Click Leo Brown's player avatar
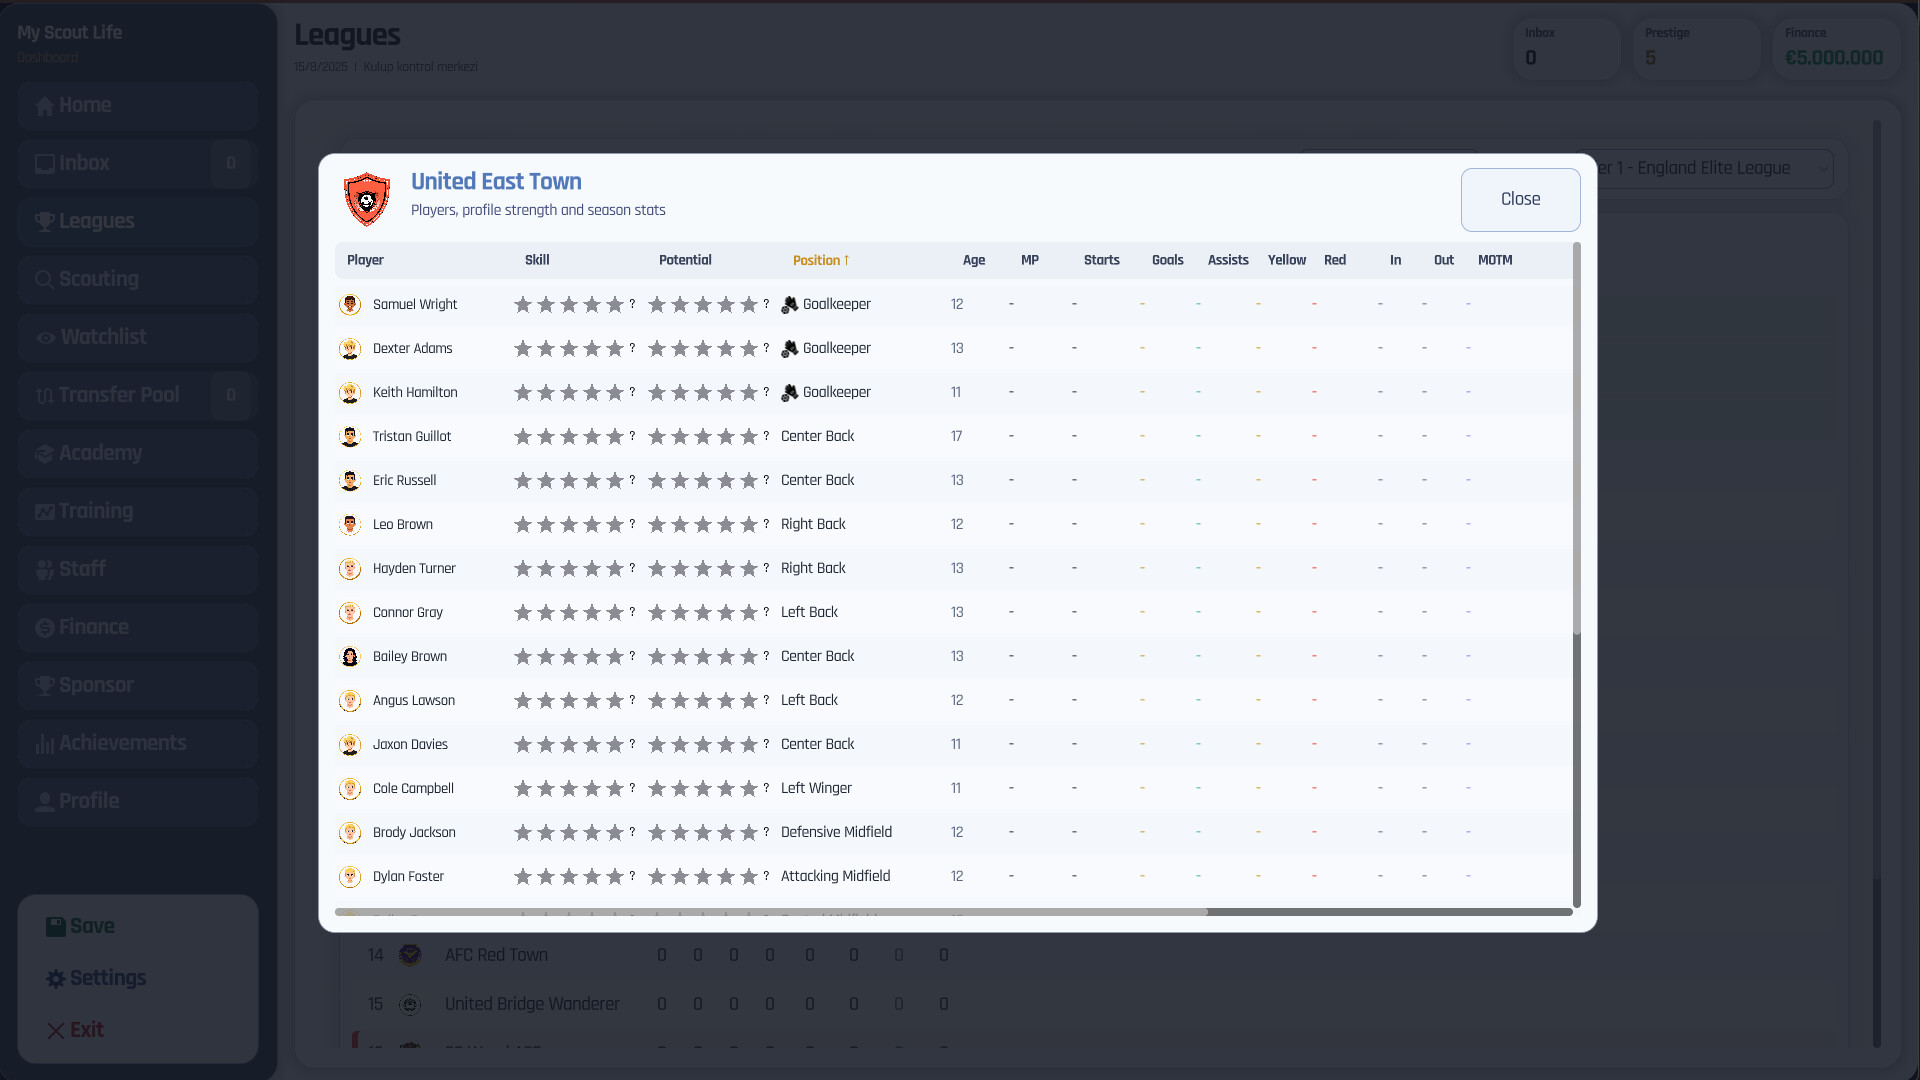Image resolution: width=1920 pixels, height=1080 pixels. click(x=350, y=525)
